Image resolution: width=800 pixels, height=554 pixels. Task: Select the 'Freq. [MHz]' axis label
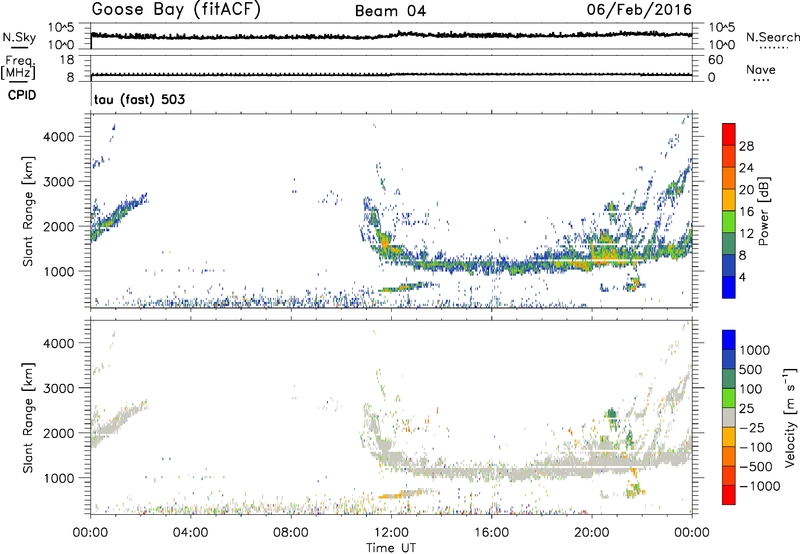(x=18, y=67)
